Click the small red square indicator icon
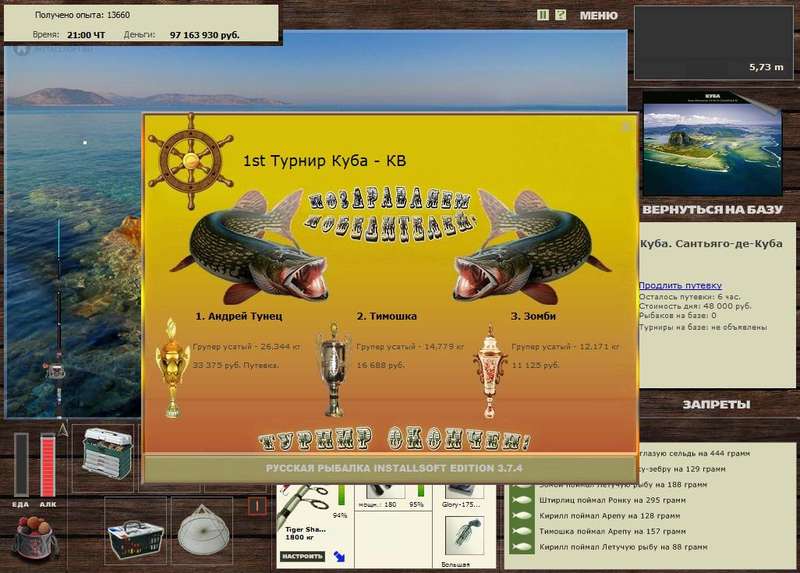Viewport: 800px width, 573px height. click(x=257, y=506)
